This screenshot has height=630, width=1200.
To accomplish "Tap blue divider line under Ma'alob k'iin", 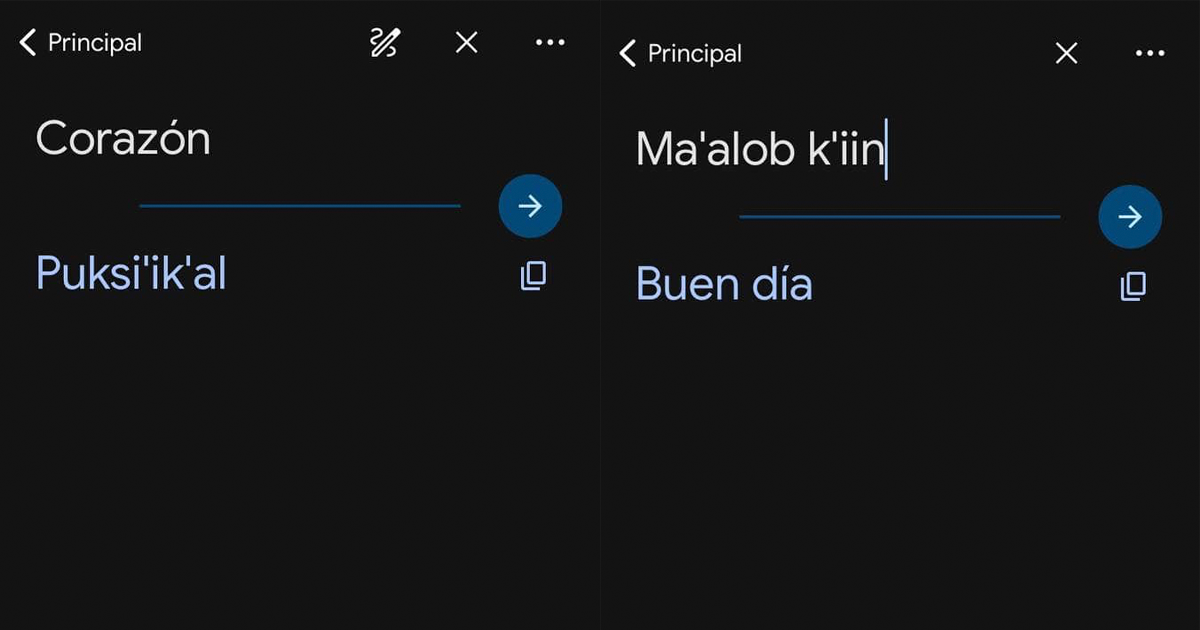I will pyautogui.click(x=900, y=216).
